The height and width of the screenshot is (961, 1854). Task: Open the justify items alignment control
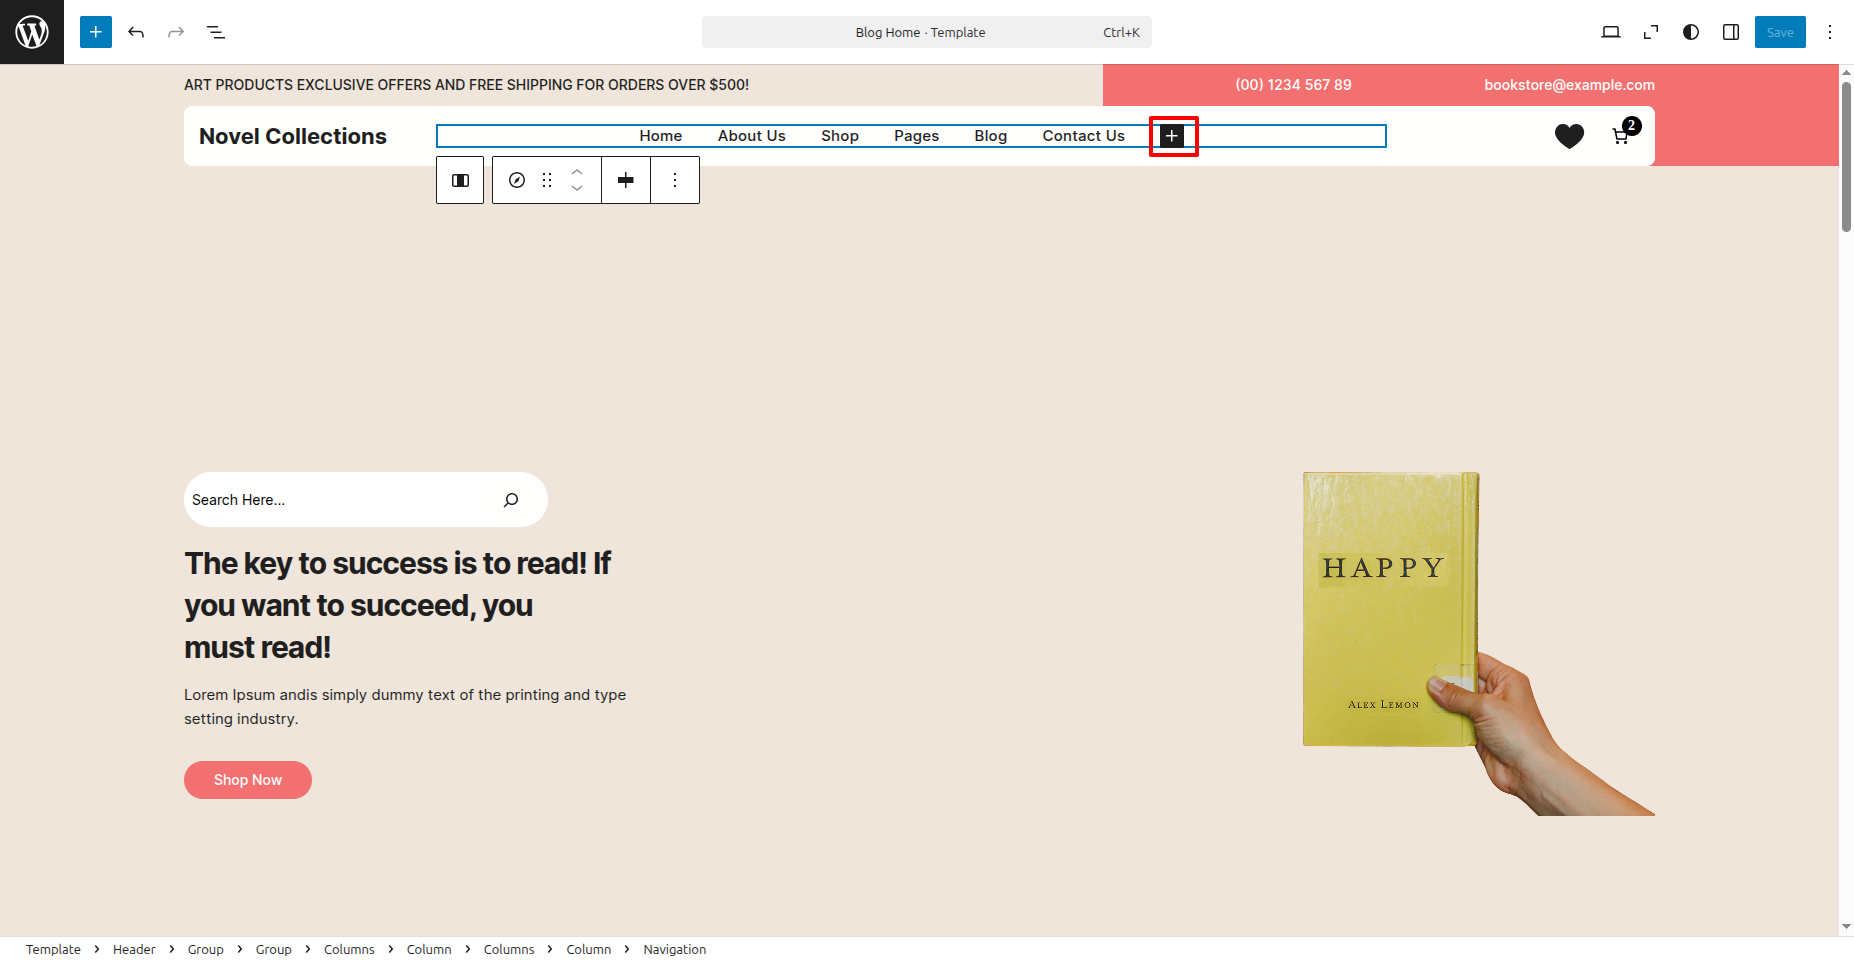coord(626,180)
